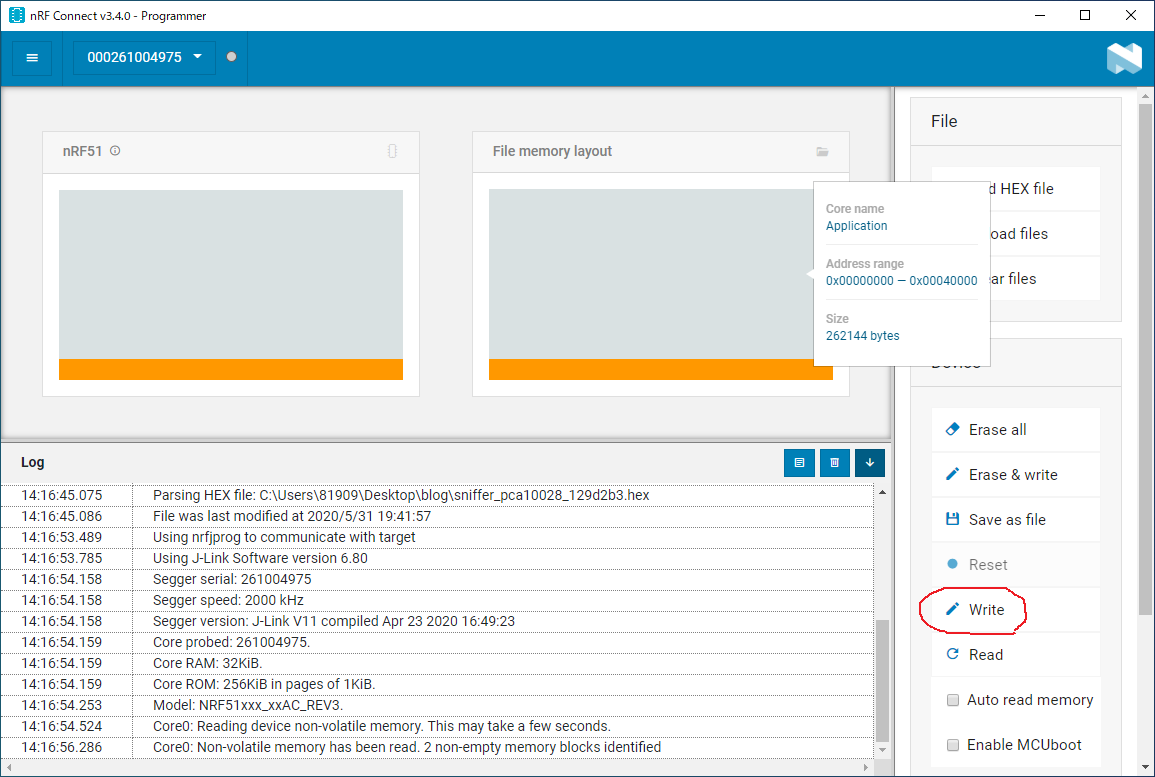Click 'Using nrfjprog to communicate with target' line
The image size is (1155, 777).
coord(284,537)
